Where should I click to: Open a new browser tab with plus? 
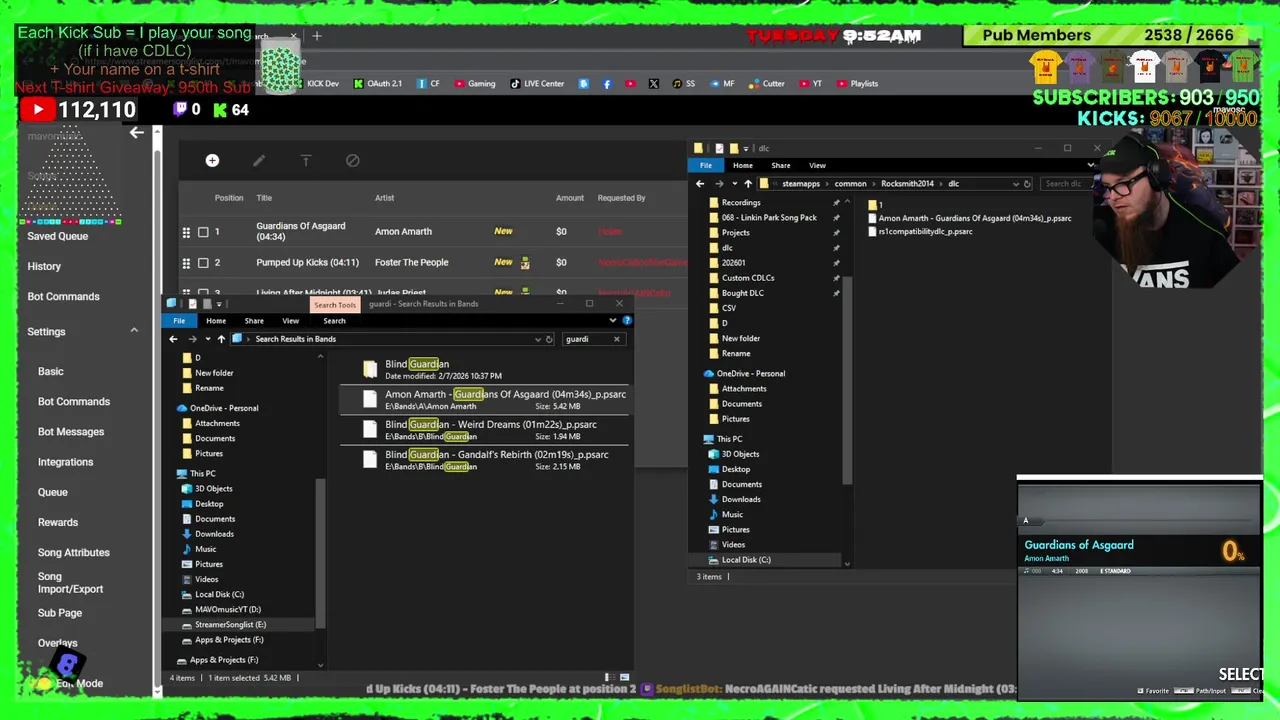pos(317,36)
